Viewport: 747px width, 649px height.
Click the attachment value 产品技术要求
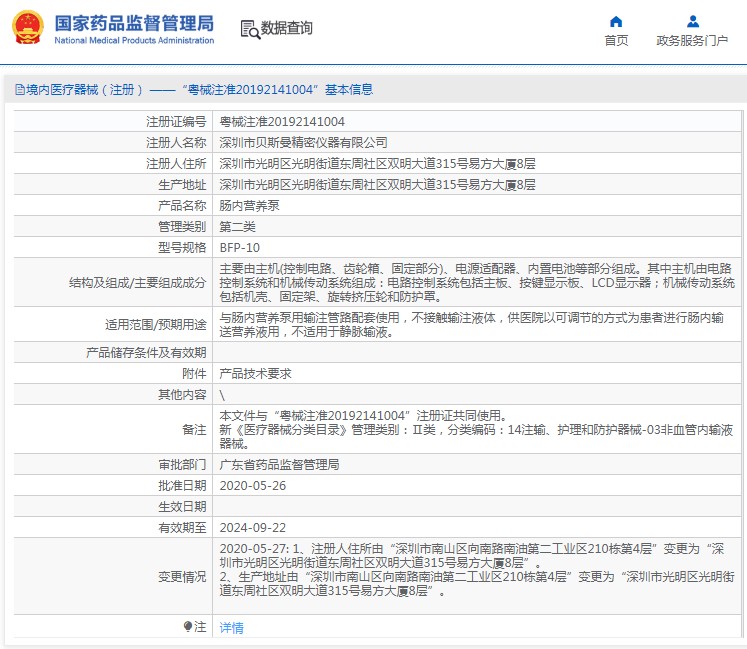click(x=255, y=373)
